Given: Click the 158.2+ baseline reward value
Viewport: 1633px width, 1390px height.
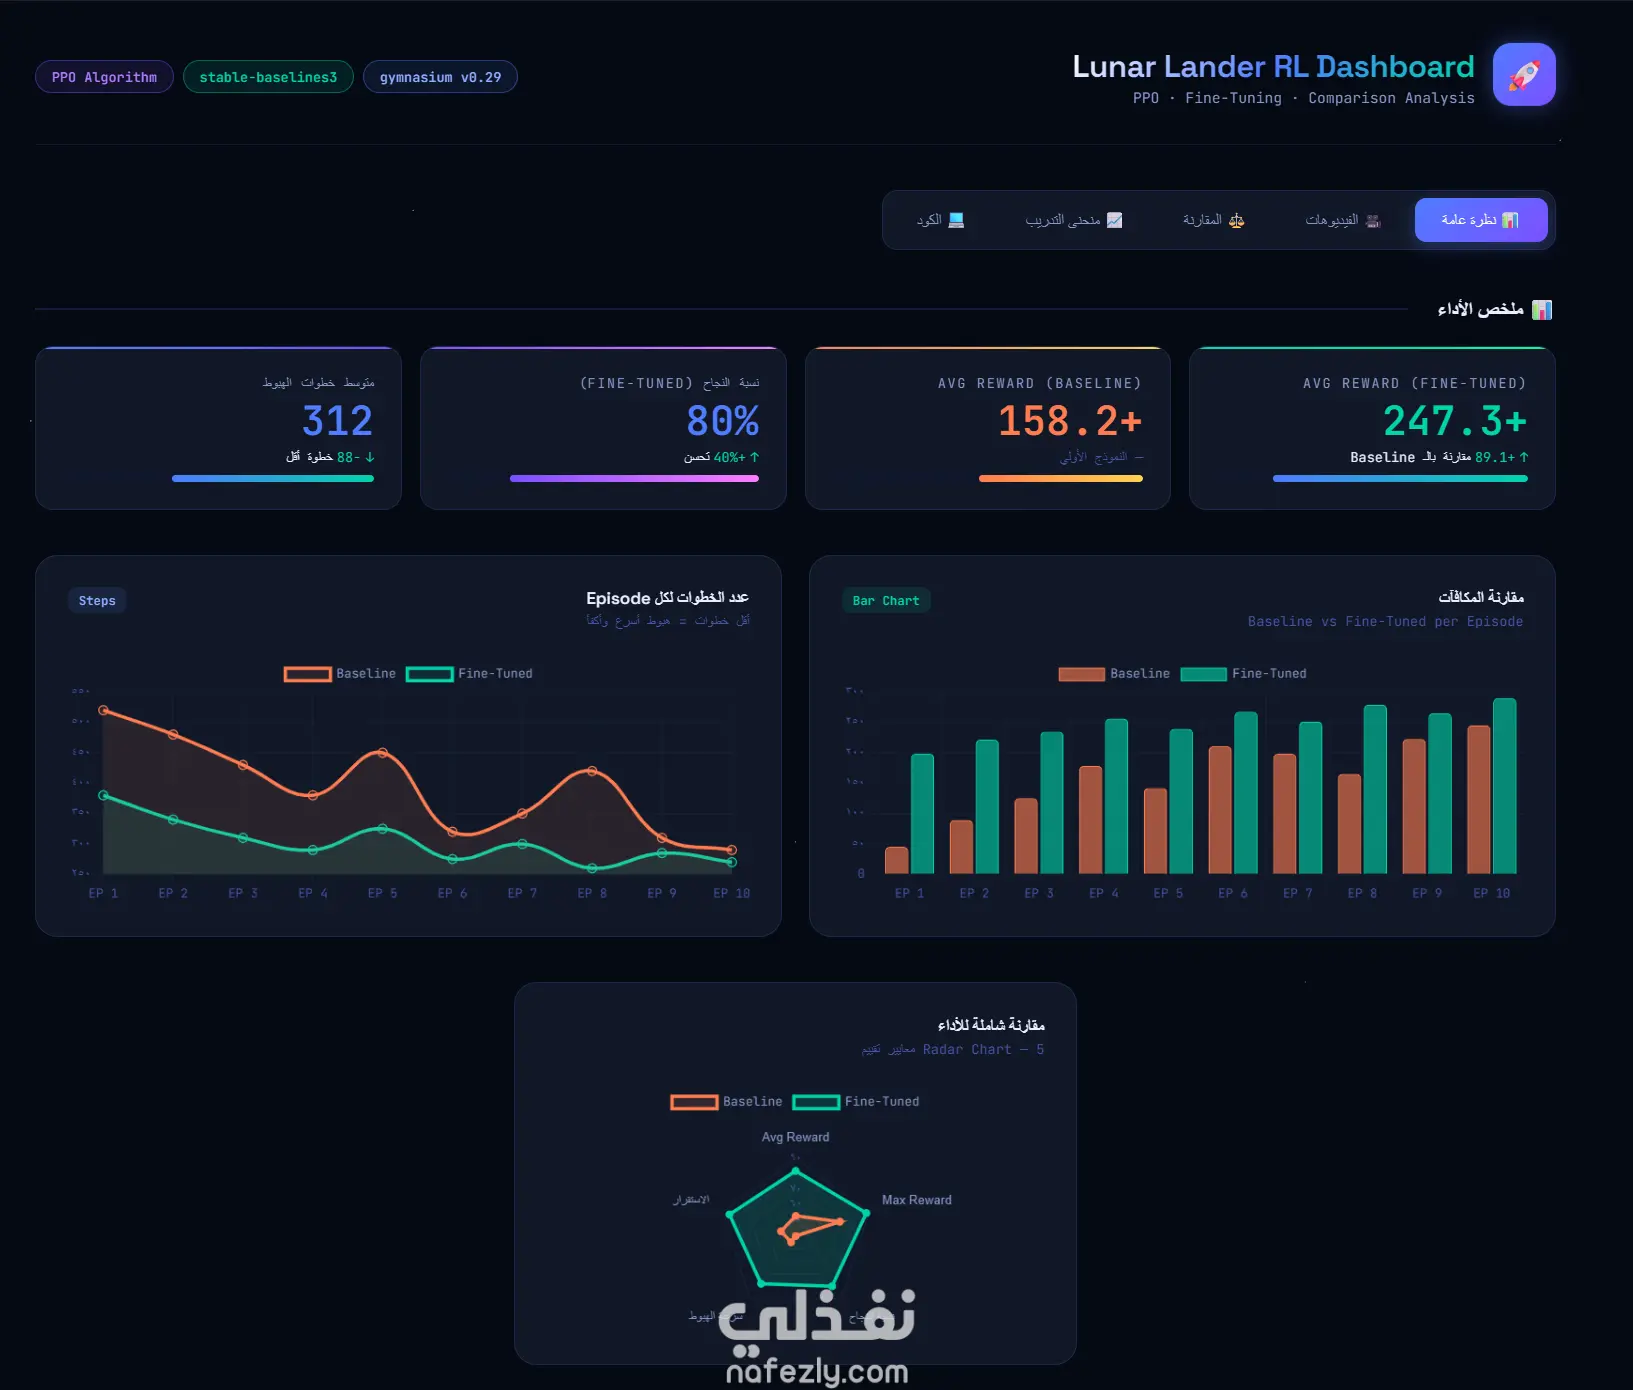Looking at the screenshot, I should 1070,421.
